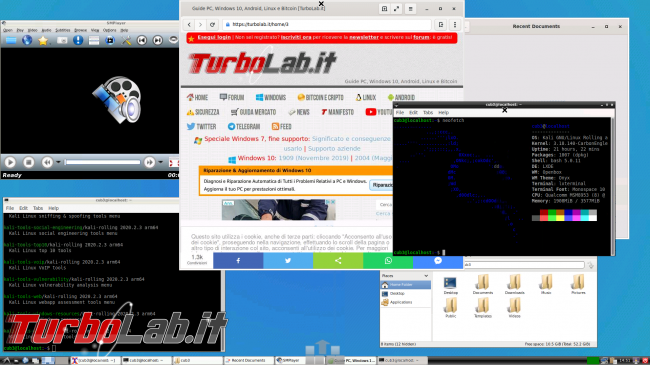Viewport: 650px width, 365px height.
Task: Open the HOME section on TurboLab.it
Action: point(197,97)
